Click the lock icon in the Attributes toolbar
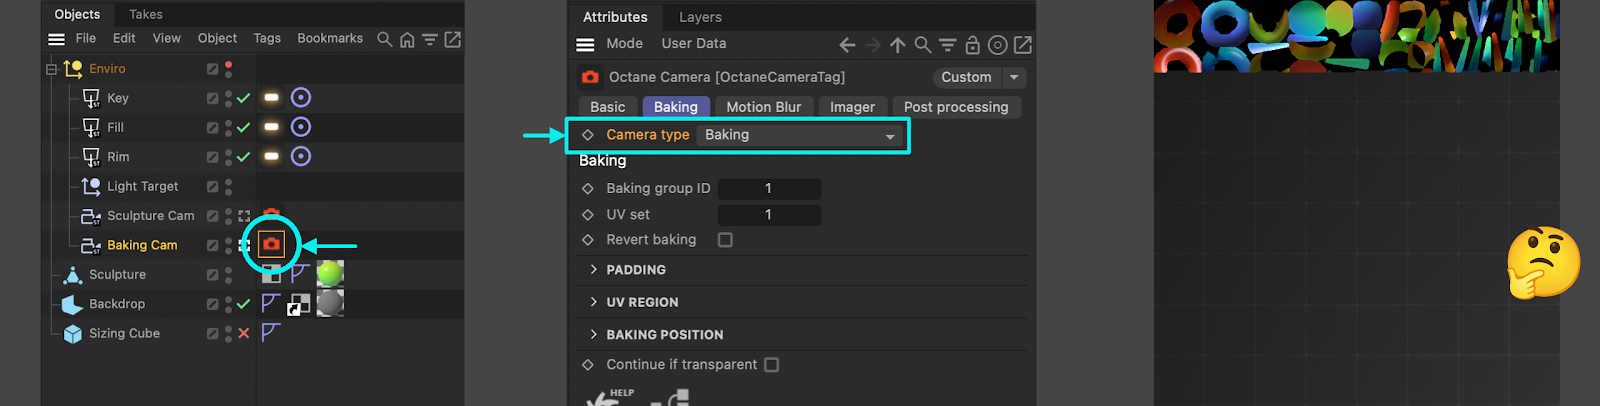 pos(972,45)
